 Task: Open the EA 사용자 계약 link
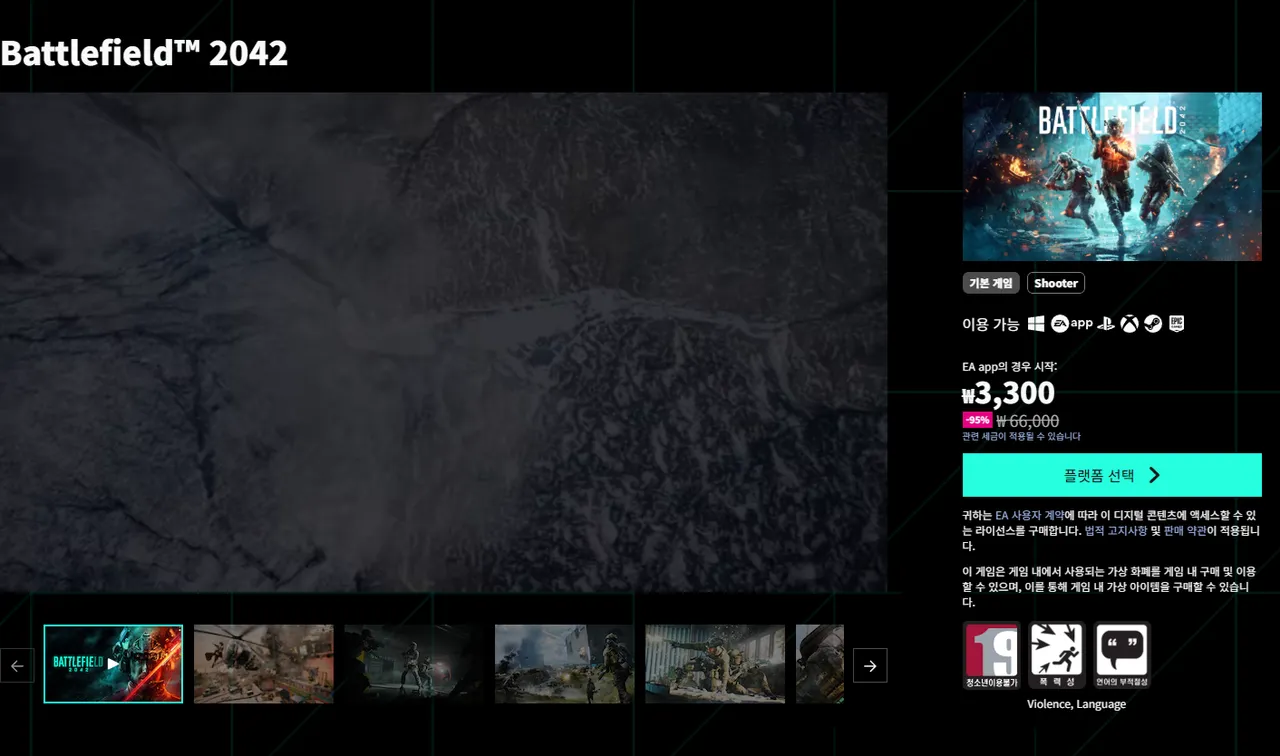(1030, 515)
